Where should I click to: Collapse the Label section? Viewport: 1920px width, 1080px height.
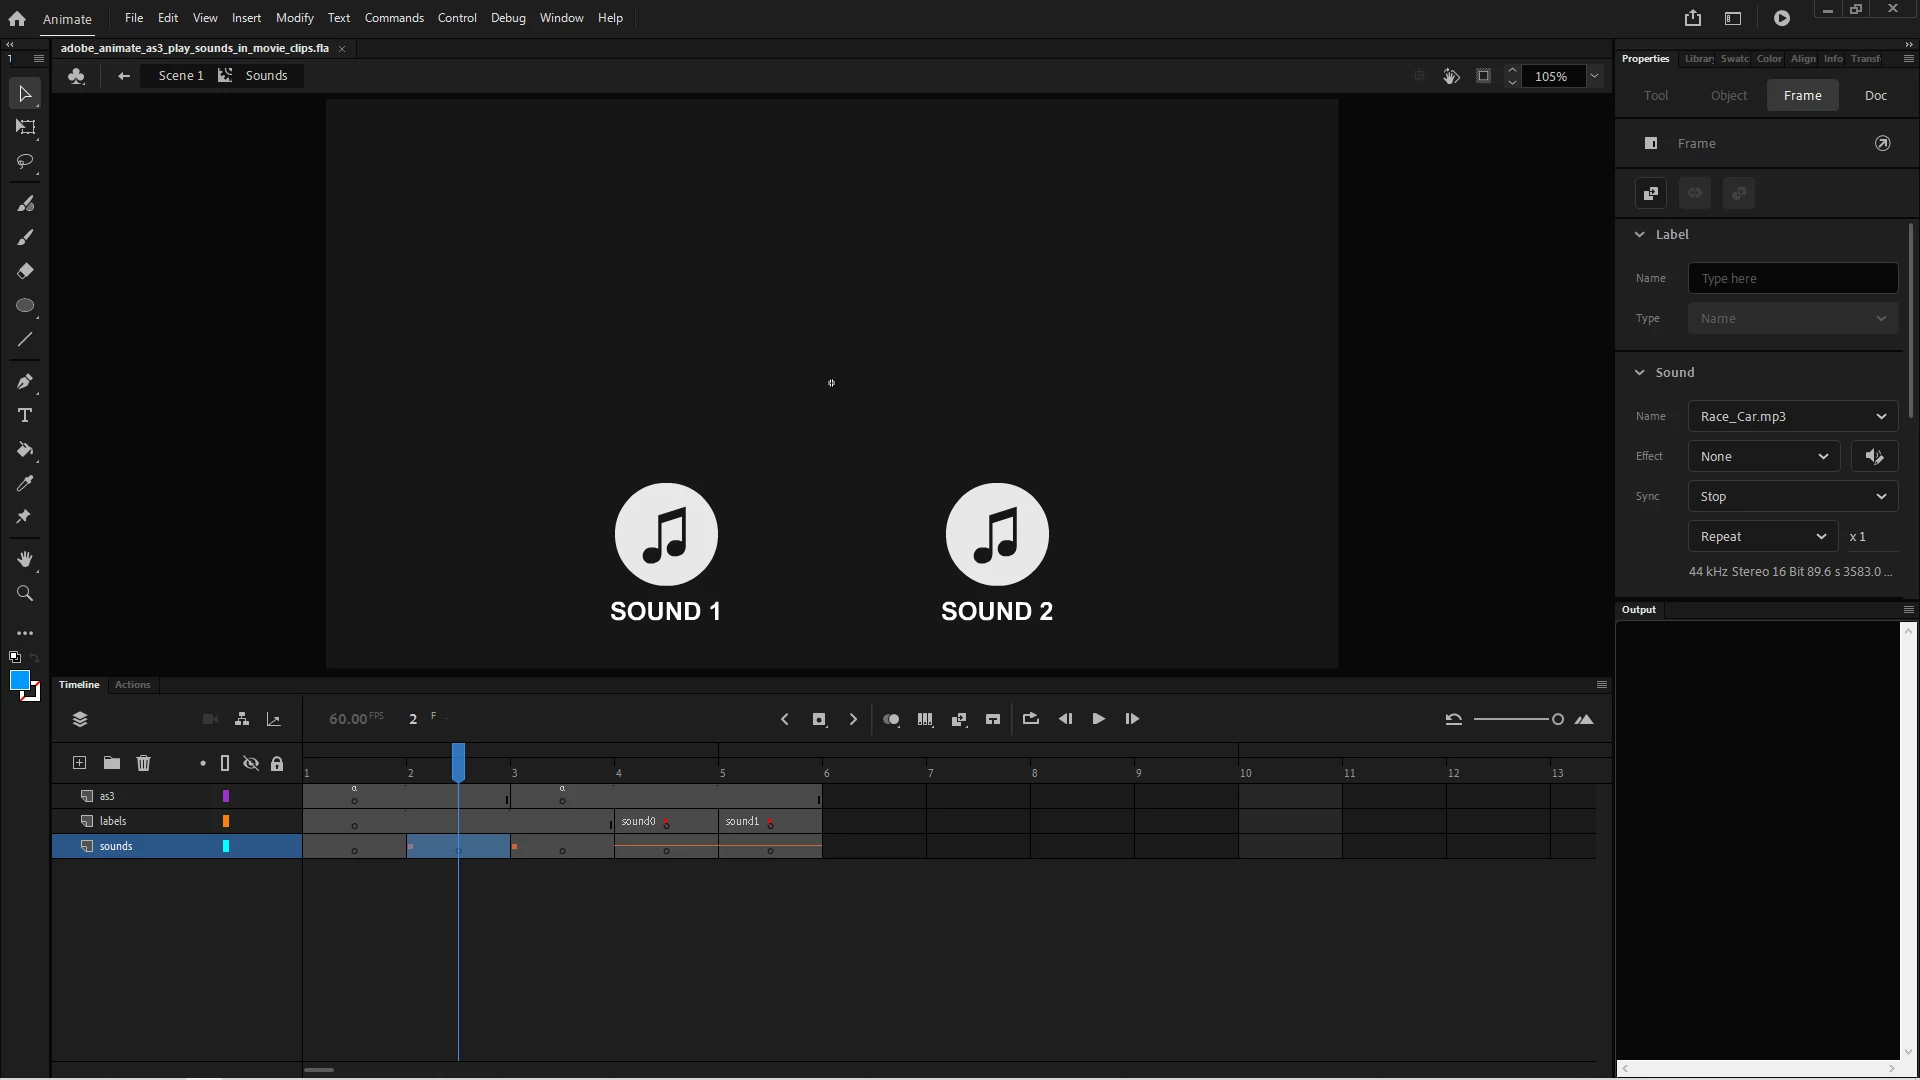coord(1639,234)
